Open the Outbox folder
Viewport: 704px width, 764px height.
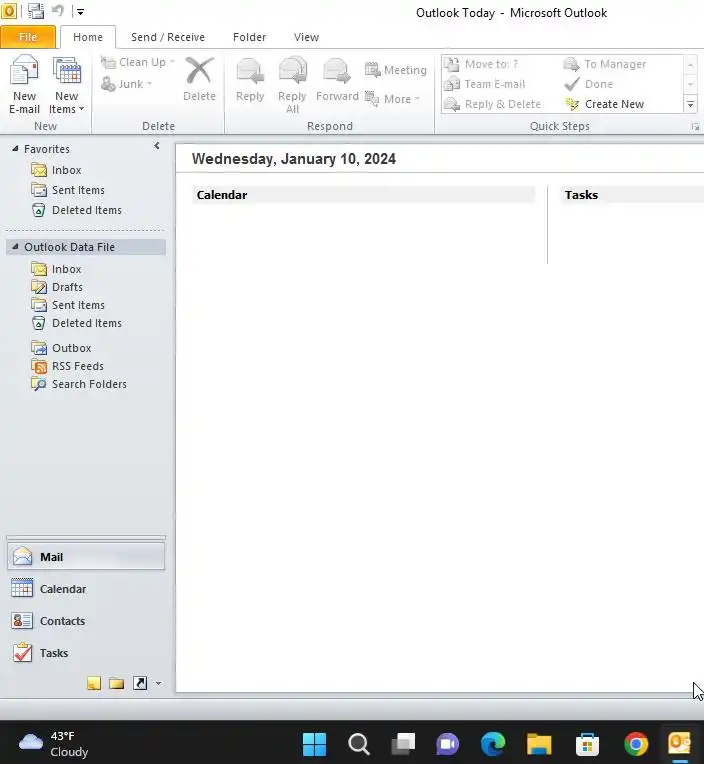pos(61,348)
